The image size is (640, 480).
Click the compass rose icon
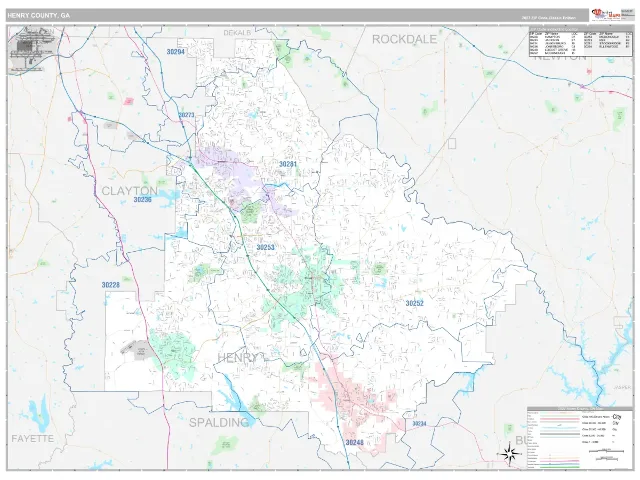point(511,453)
